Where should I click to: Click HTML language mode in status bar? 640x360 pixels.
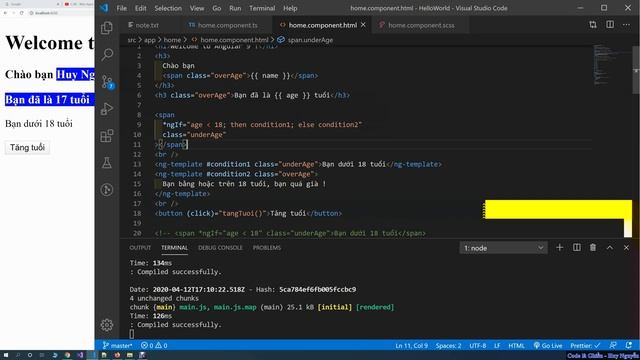(x=516, y=345)
